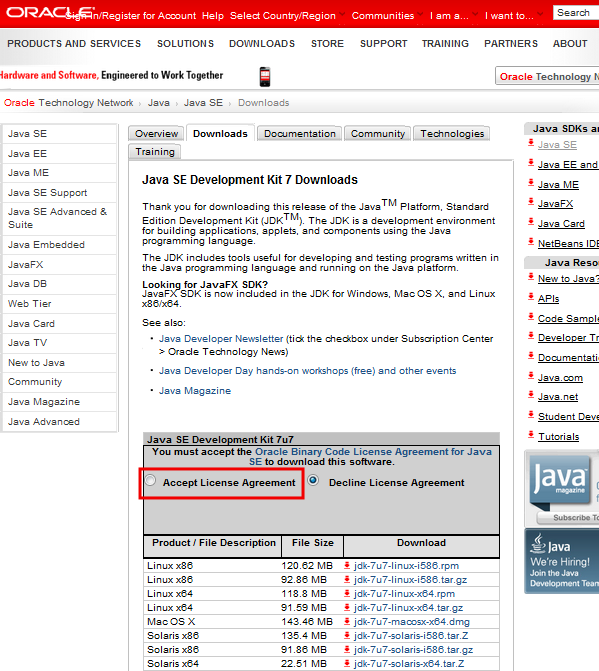Click the Java We're Hiring banner

(562, 561)
